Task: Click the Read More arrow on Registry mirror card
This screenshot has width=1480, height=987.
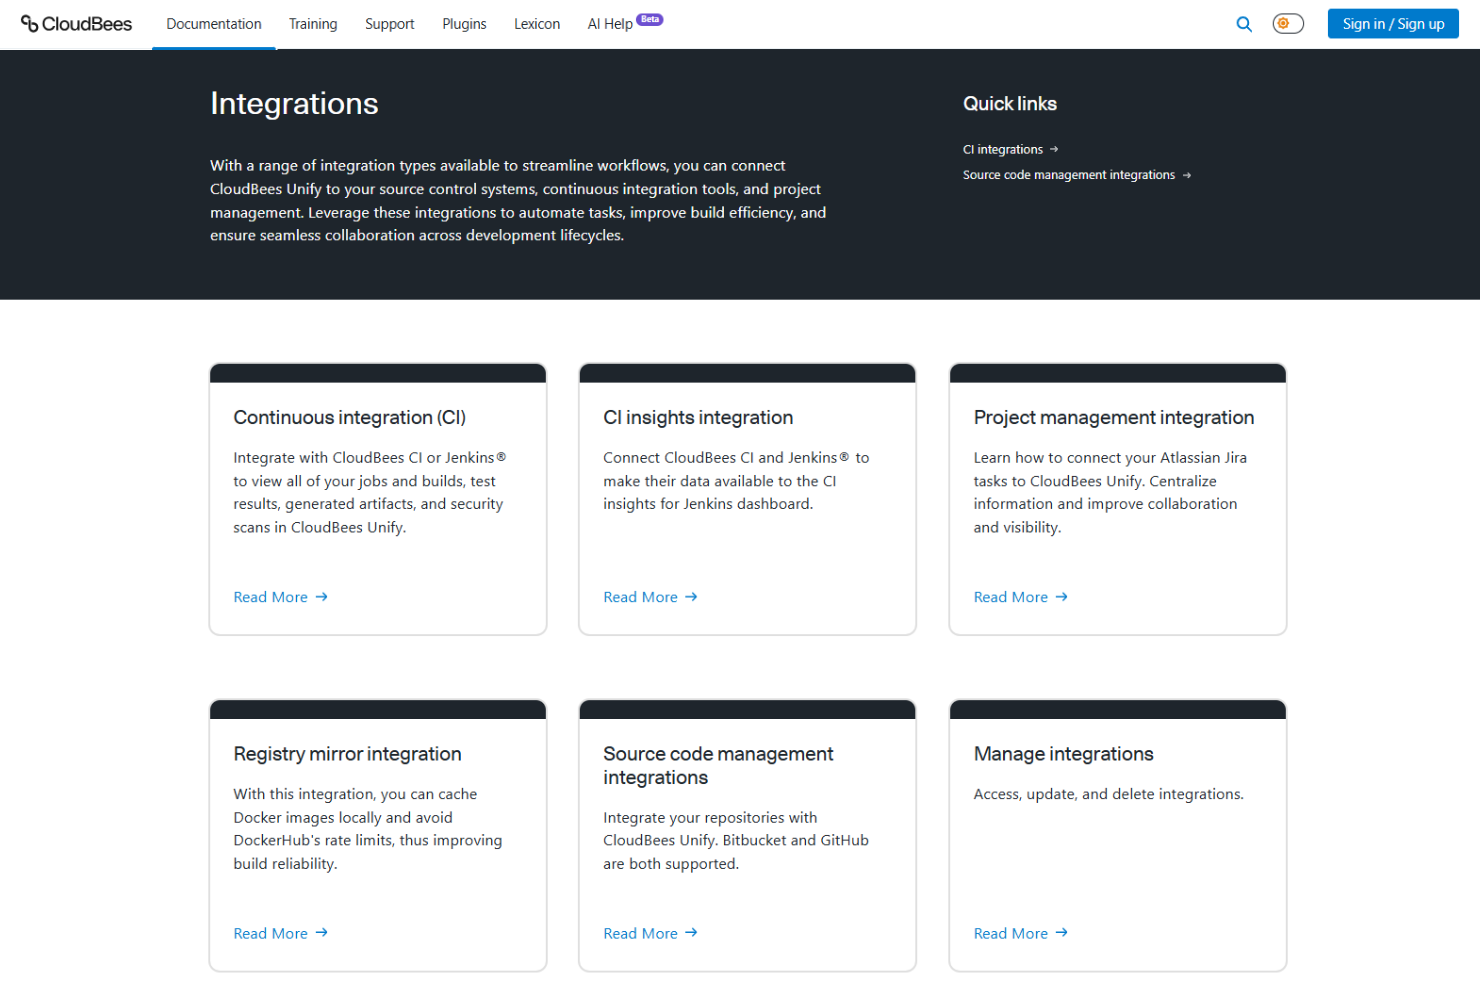Action: coord(320,932)
